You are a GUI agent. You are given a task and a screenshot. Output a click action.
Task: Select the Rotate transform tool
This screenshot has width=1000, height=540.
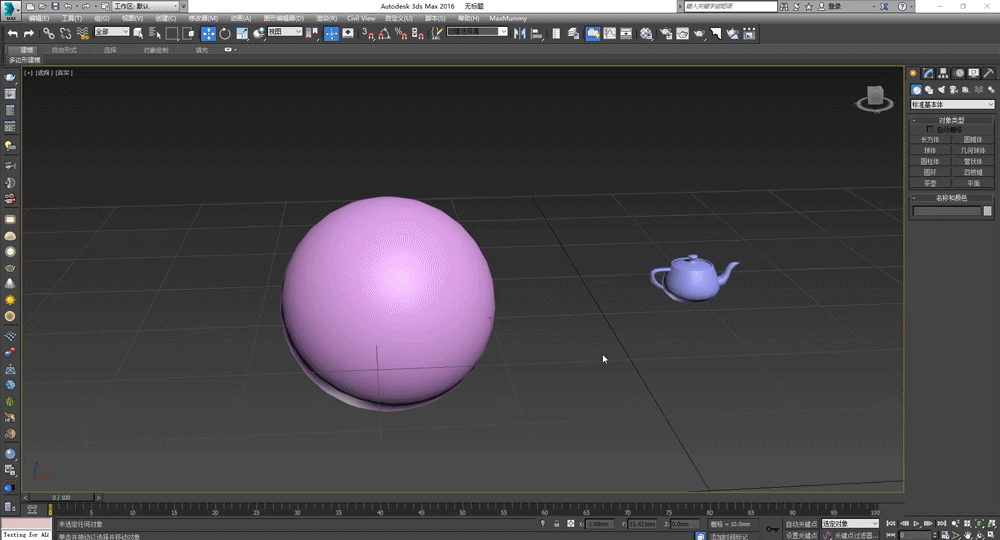[x=225, y=33]
